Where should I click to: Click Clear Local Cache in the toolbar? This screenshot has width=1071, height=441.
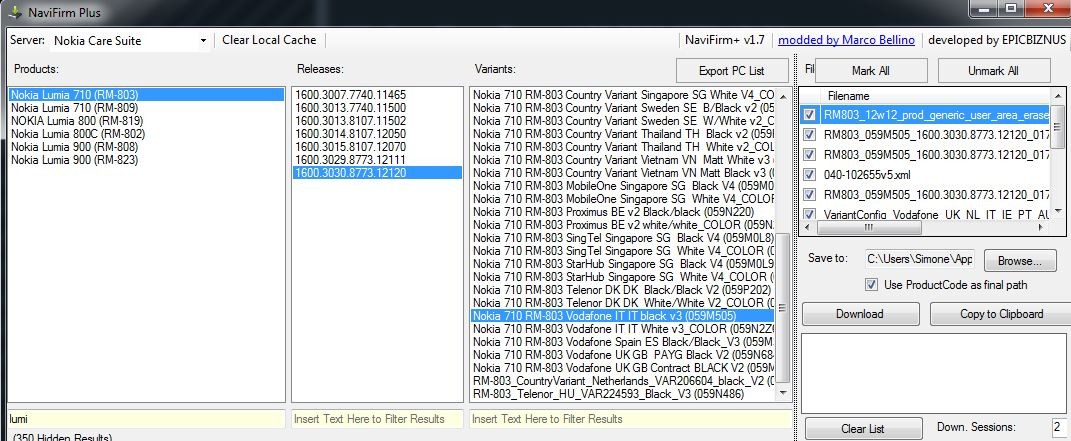point(269,40)
